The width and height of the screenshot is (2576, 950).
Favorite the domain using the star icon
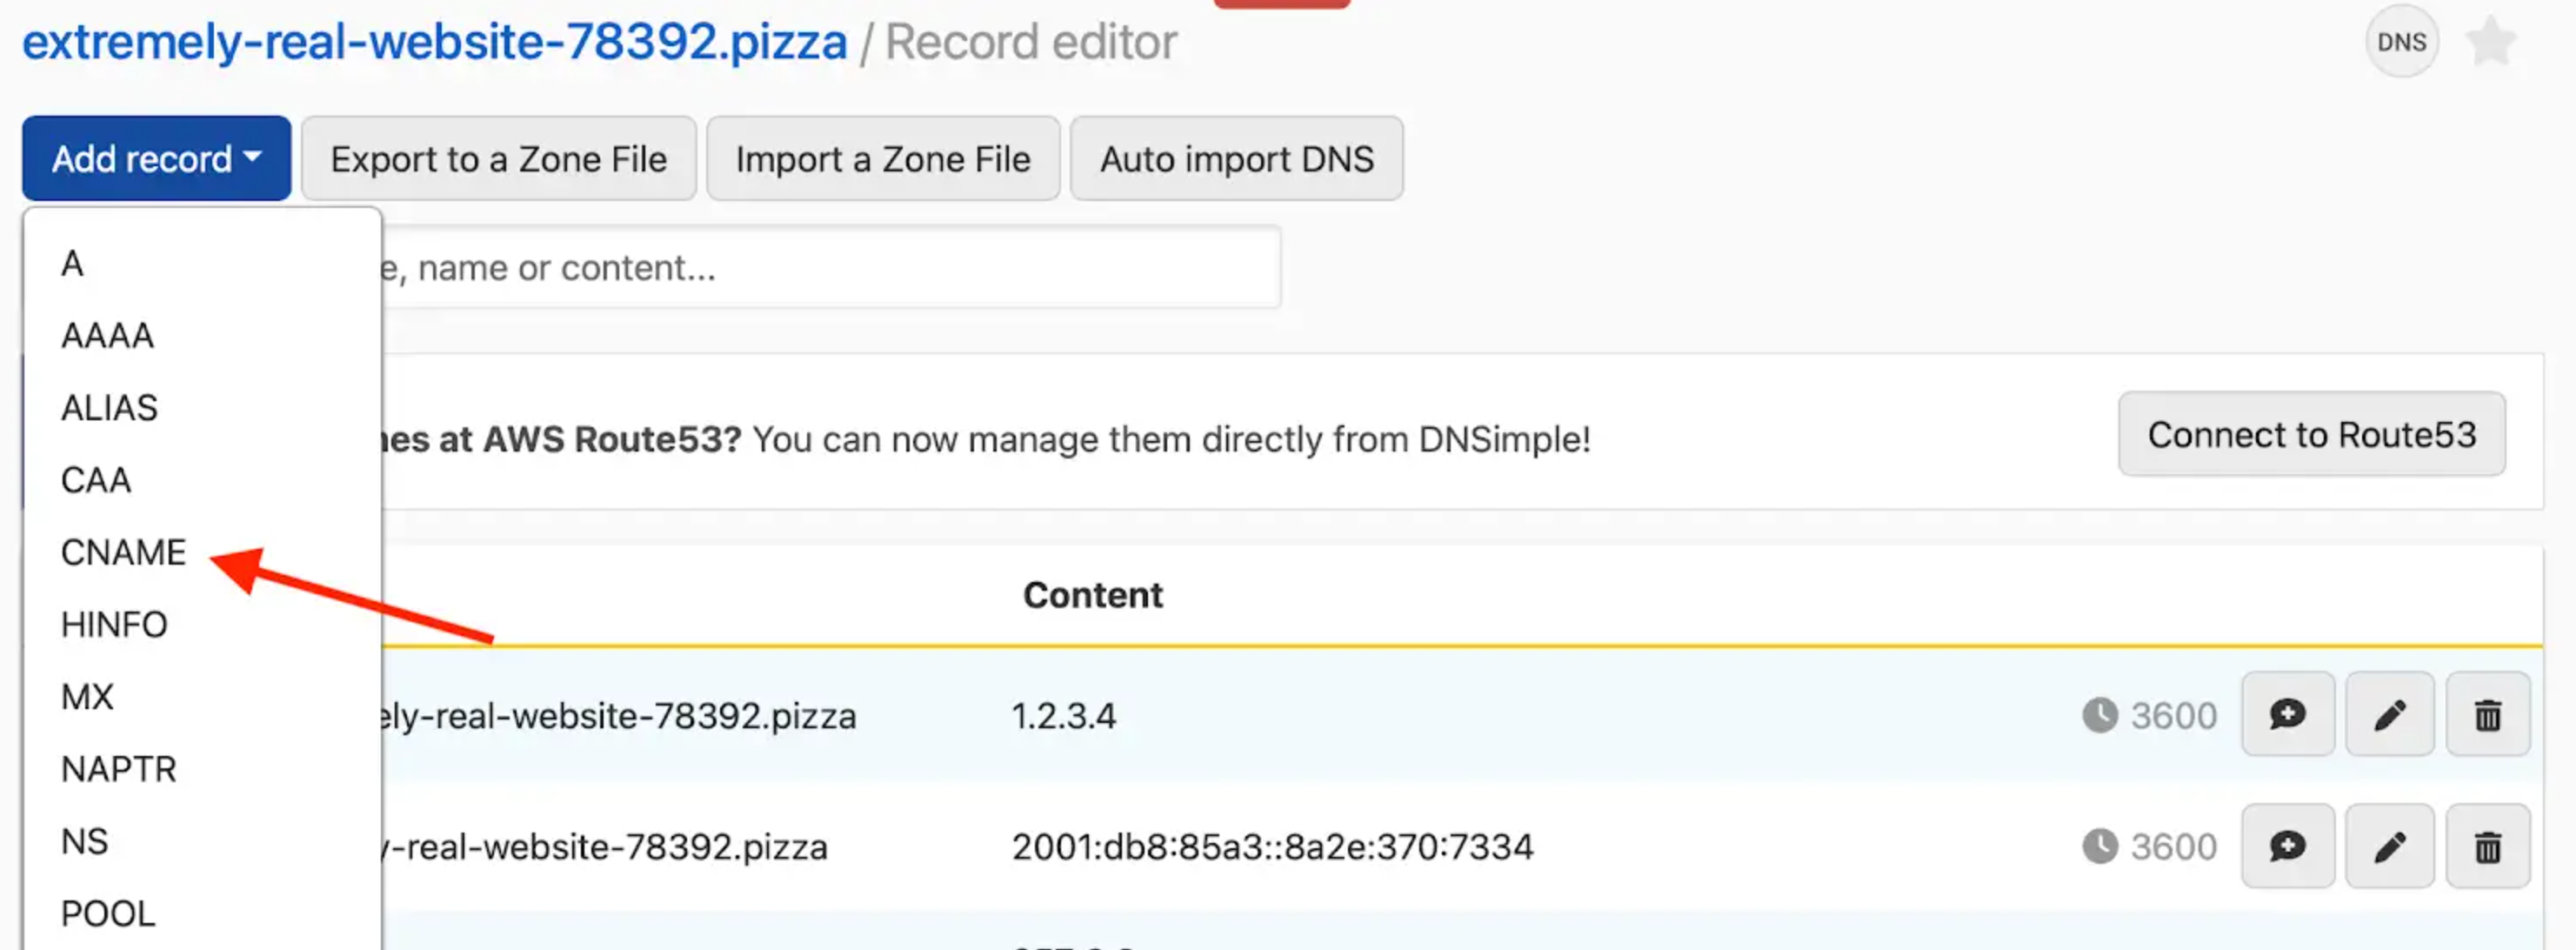(x=2491, y=41)
